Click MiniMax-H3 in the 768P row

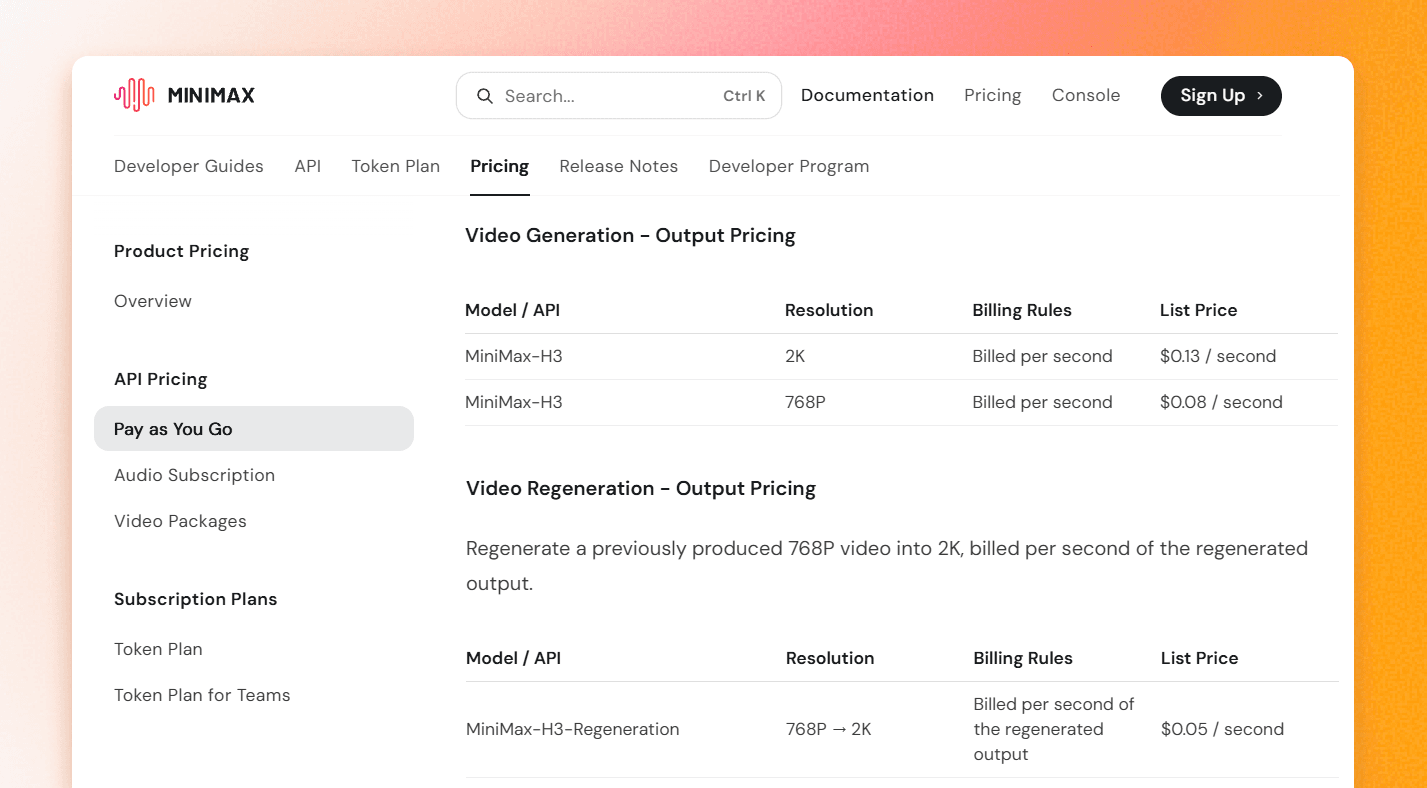(514, 402)
